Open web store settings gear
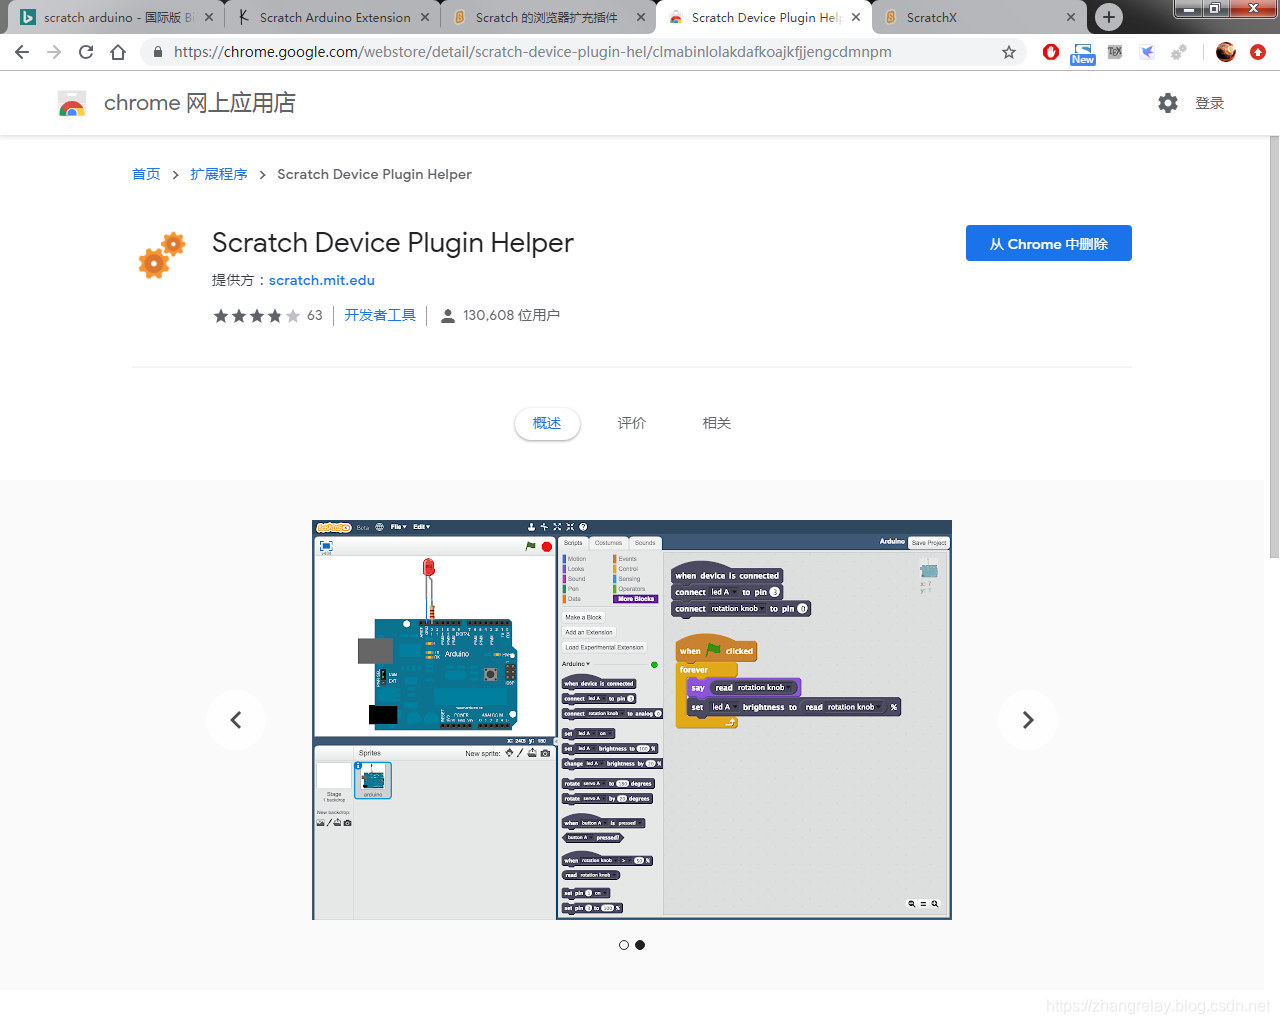 coord(1168,103)
